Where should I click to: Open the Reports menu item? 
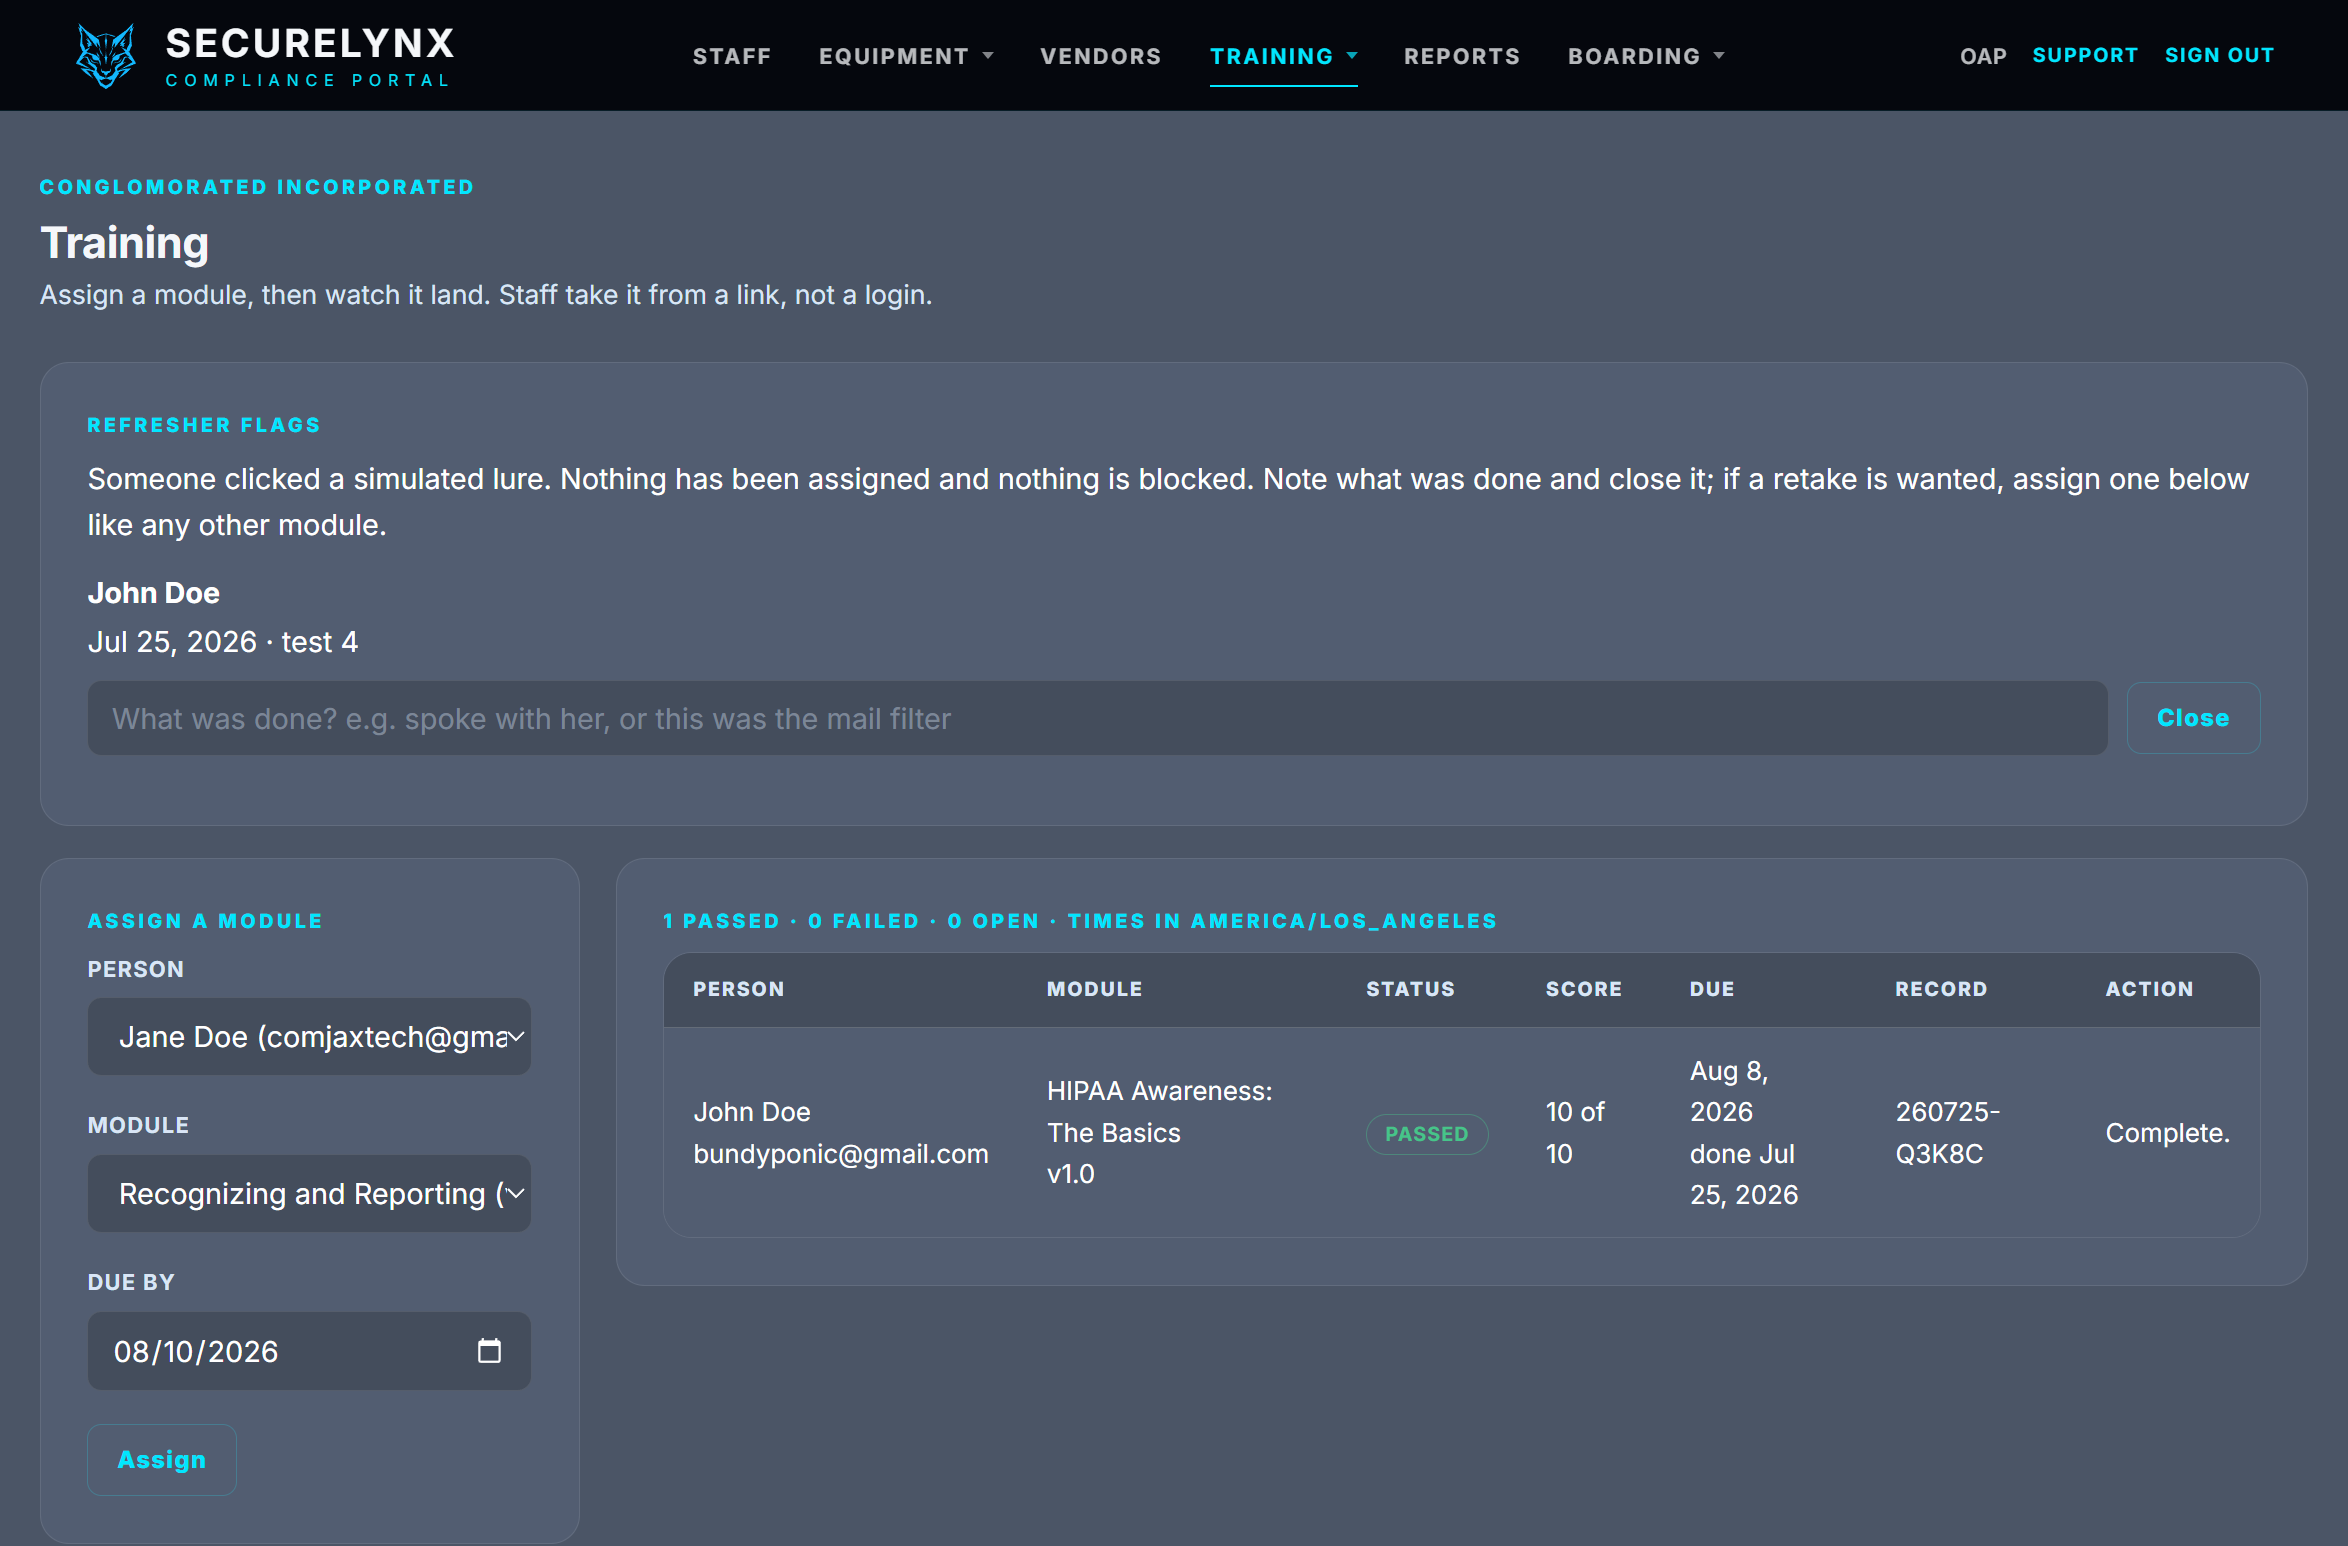click(x=1461, y=56)
